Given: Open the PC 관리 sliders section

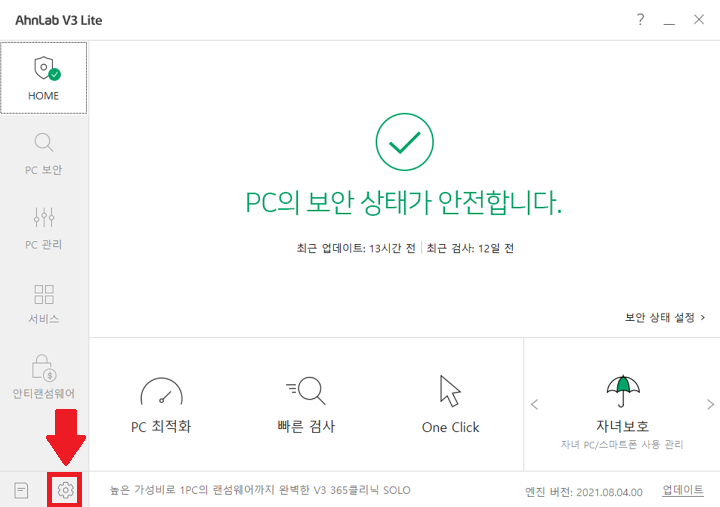Looking at the screenshot, I should pos(44,228).
